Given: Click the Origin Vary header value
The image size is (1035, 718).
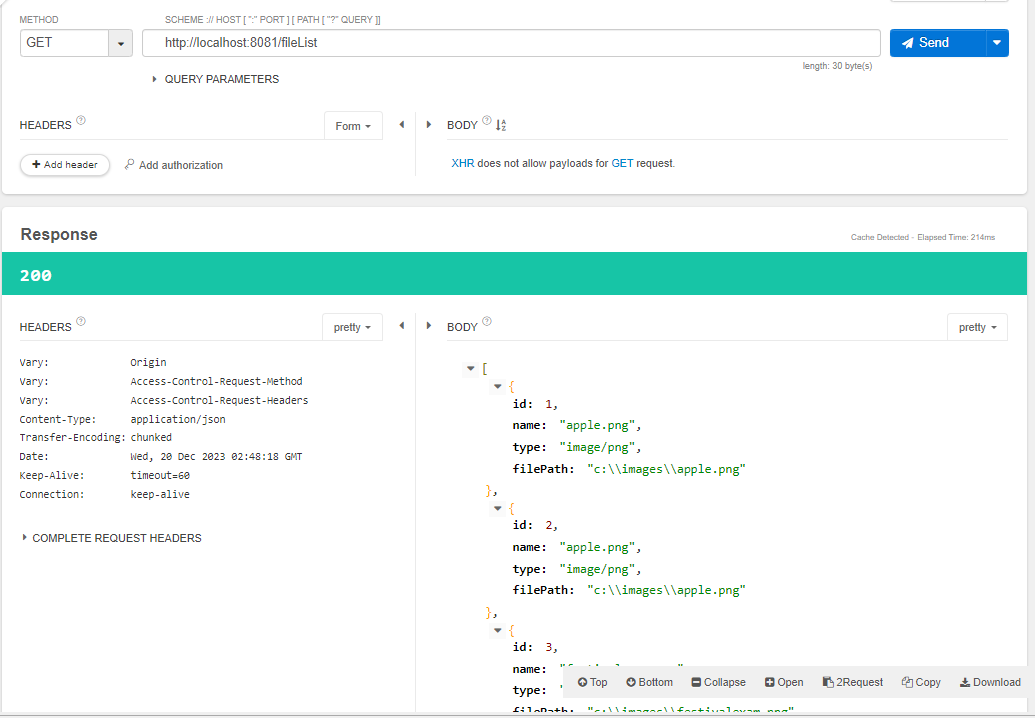Looking at the screenshot, I should 149,362.
